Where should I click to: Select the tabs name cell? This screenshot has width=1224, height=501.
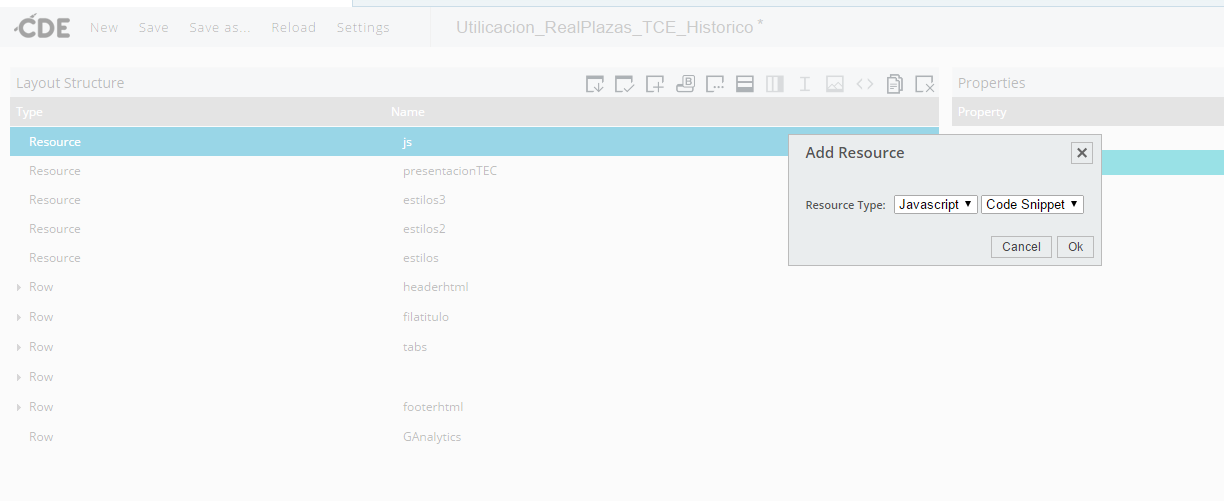coord(415,347)
